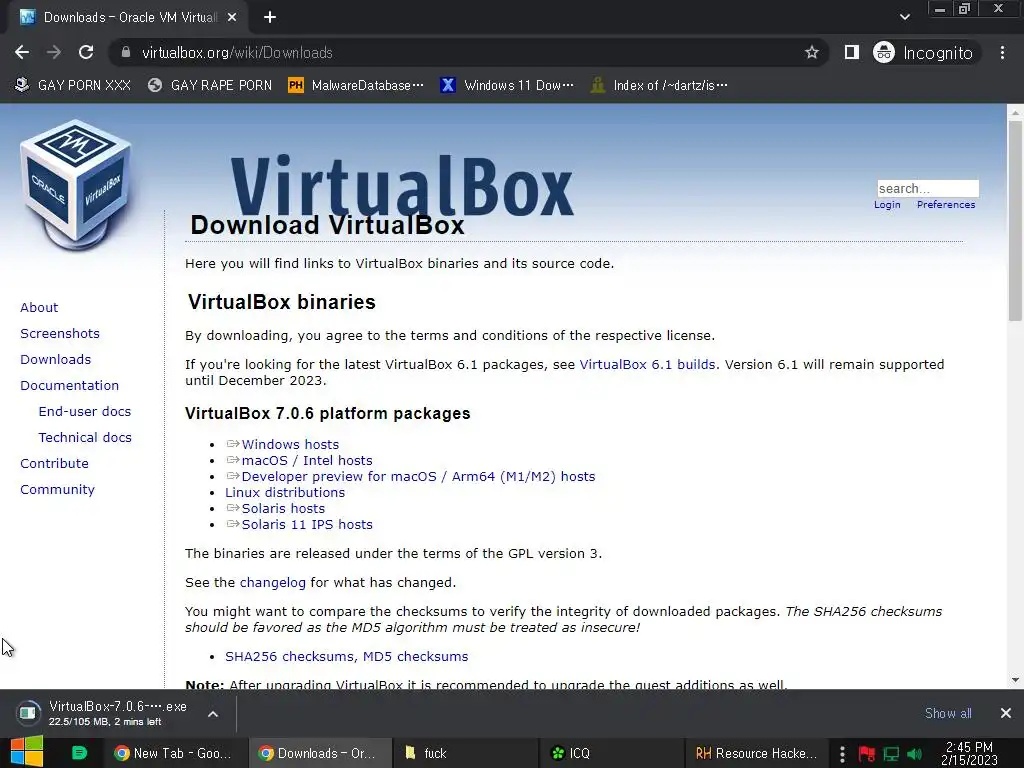Open Contribute in the sidebar
Screen dimensions: 1024x768
[x=54, y=464]
